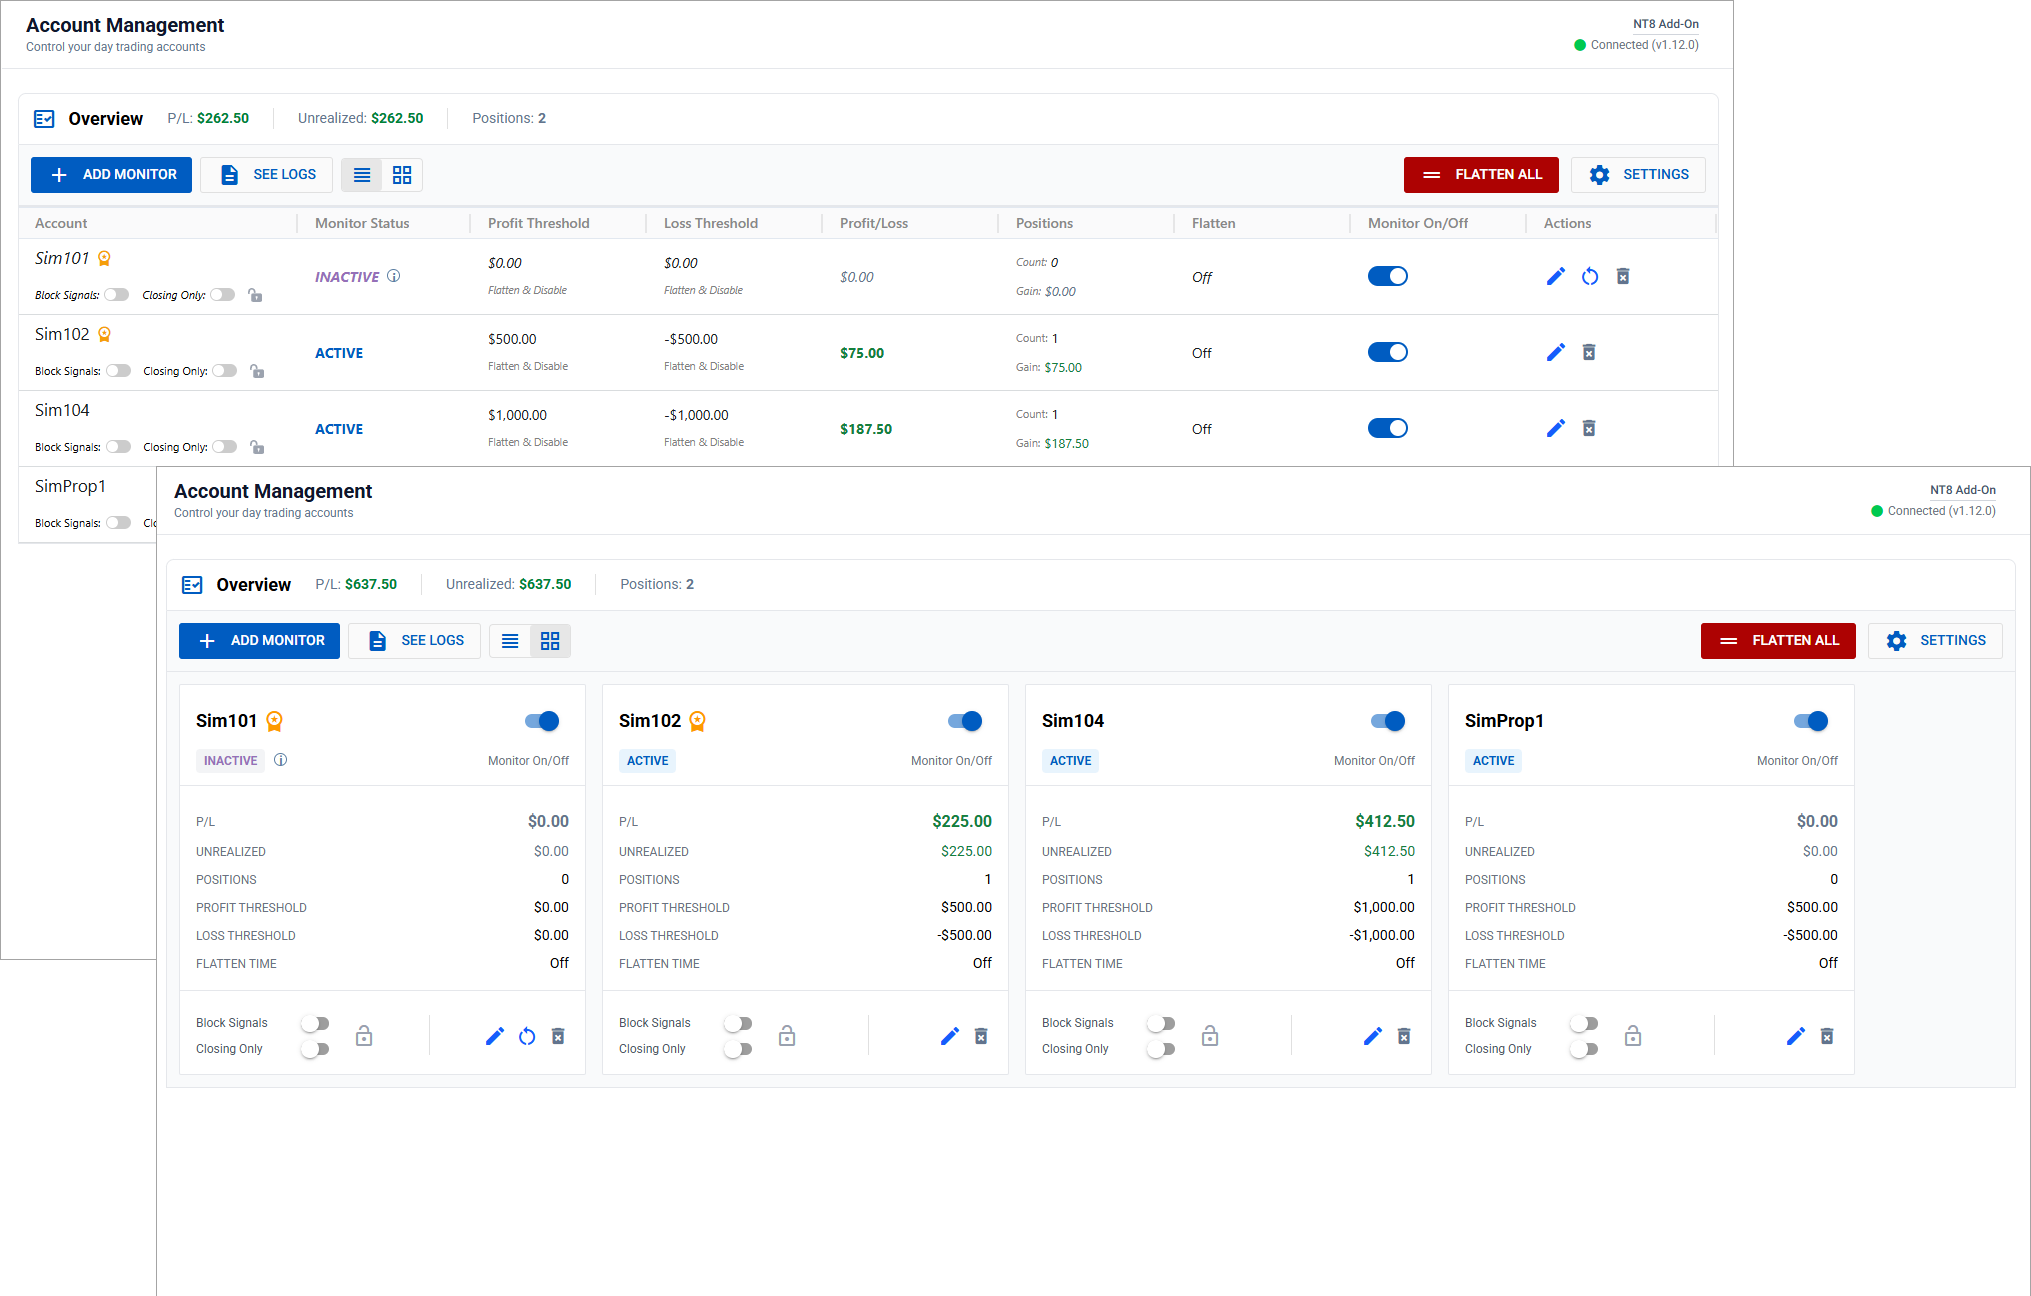Image resolution: width=2031 pixels, height=1296 pixels.
Task: Open SETTINGS in upper panel
Action: coord(1637,175)
